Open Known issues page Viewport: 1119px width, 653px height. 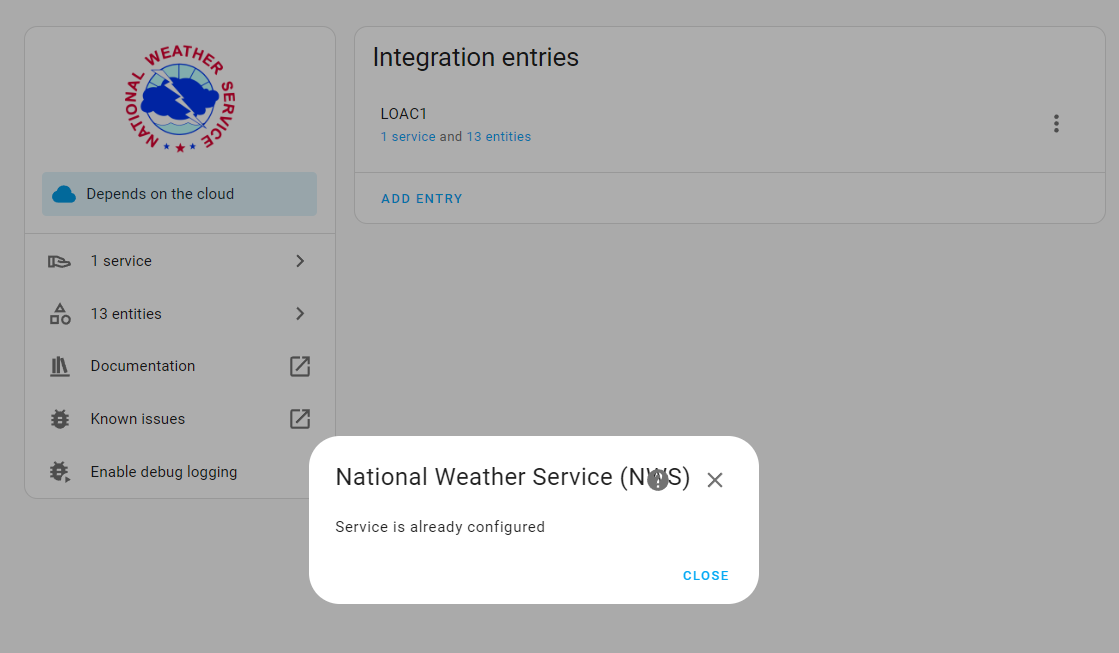pyautogui.click(x=136, y=418)
